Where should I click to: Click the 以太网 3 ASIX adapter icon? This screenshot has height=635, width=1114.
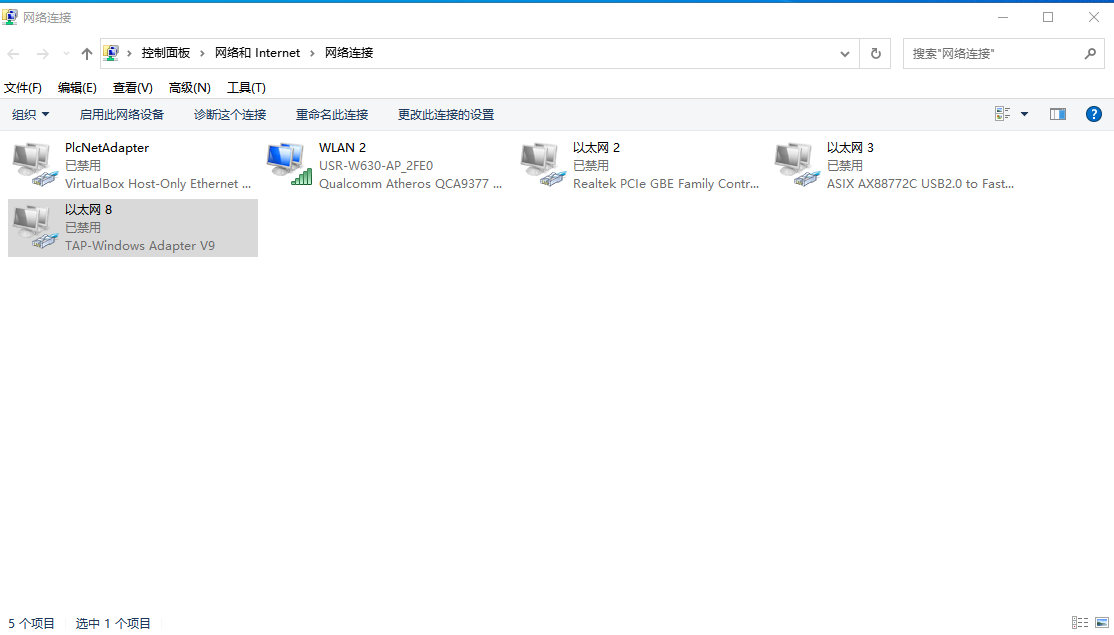click(x=797, y=165)
